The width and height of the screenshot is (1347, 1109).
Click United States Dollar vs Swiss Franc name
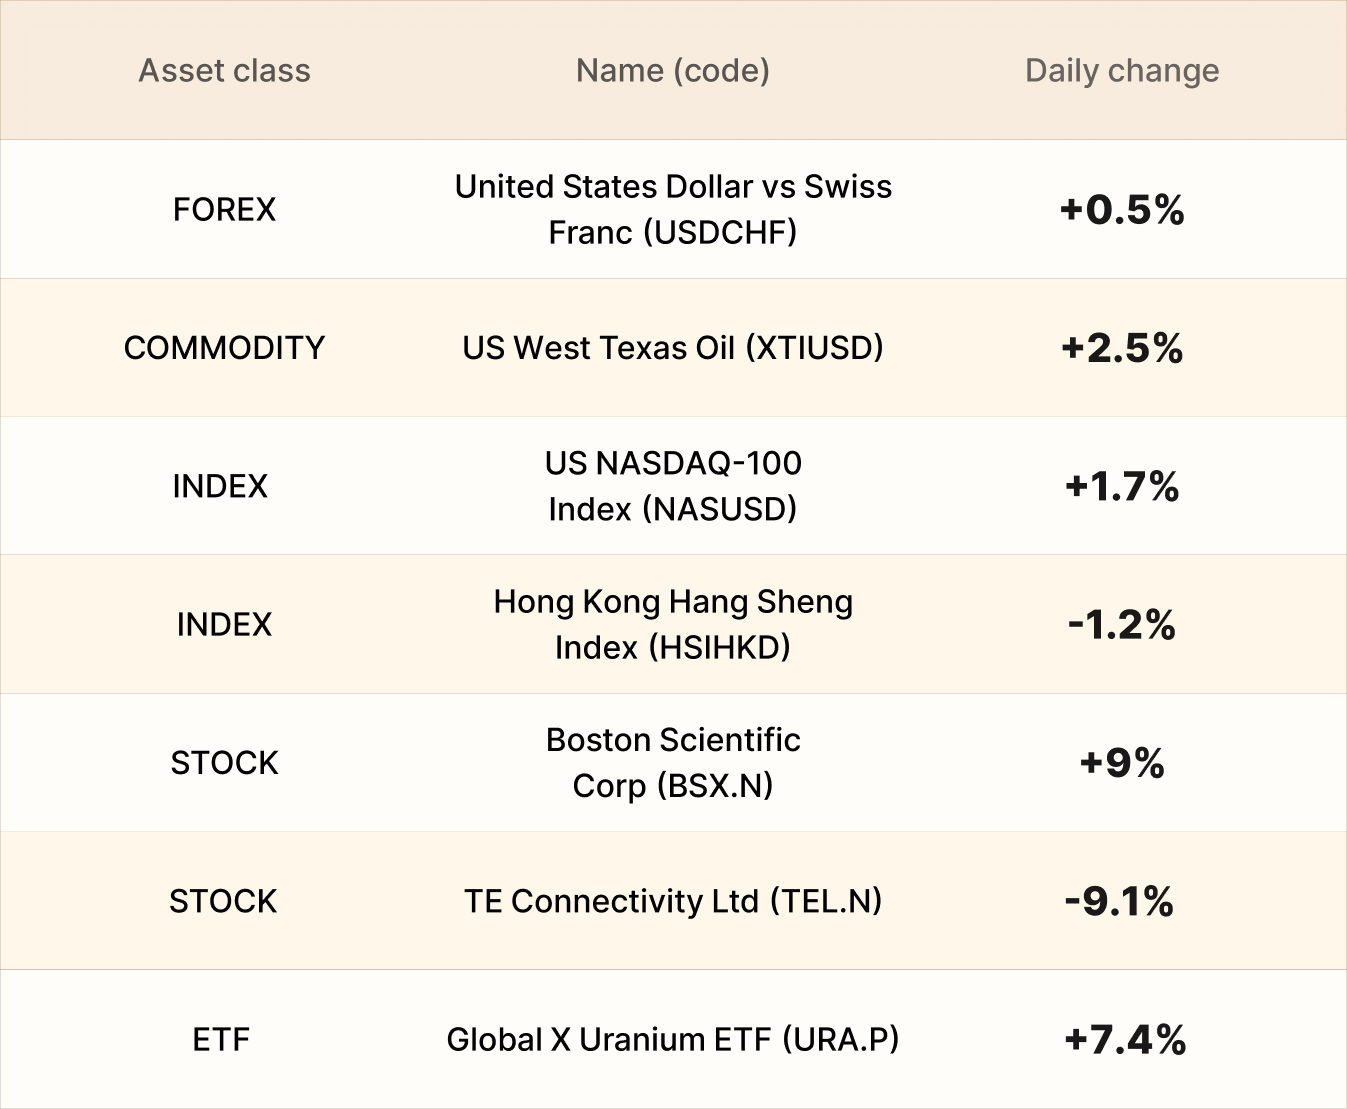click(x=673, y=209)
